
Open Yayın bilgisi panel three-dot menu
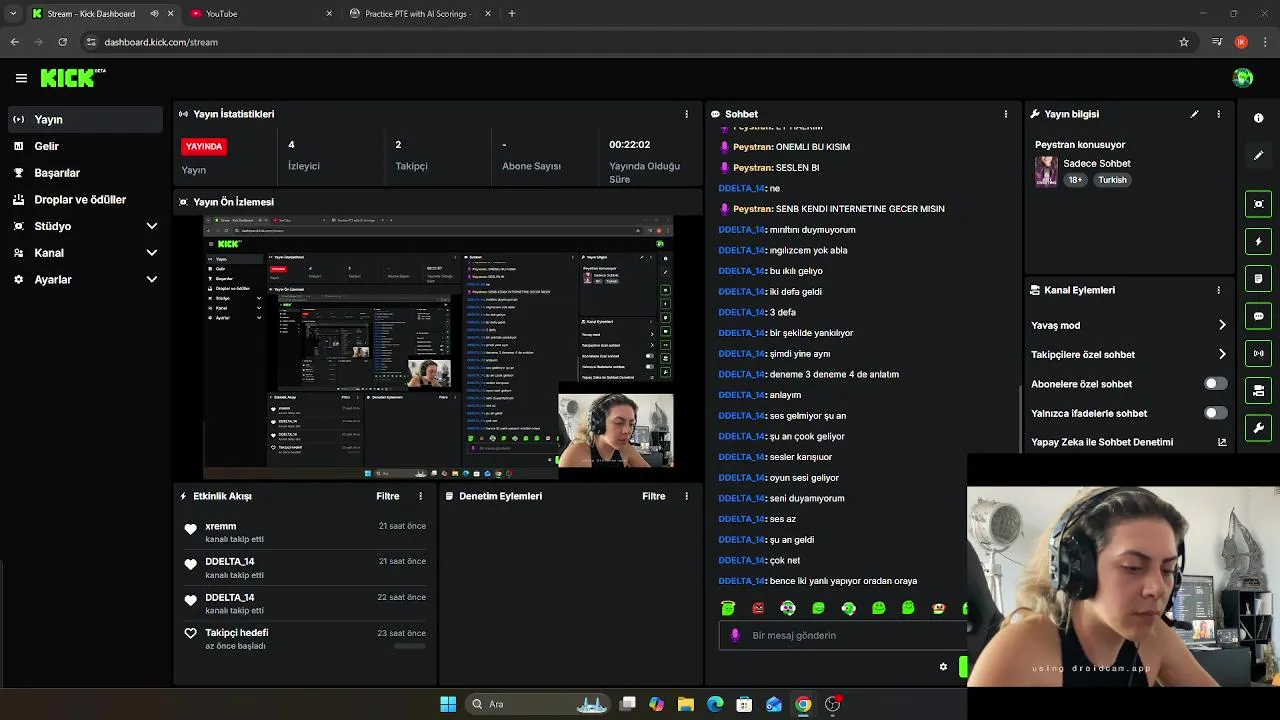pyautogui.click(x=1218, y=114)
